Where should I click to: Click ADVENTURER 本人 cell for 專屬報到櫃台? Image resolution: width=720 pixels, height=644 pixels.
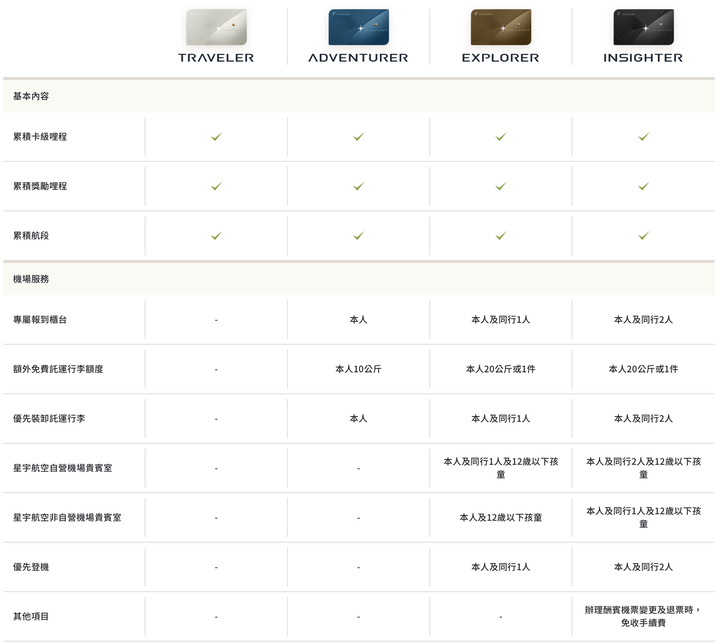359,320
